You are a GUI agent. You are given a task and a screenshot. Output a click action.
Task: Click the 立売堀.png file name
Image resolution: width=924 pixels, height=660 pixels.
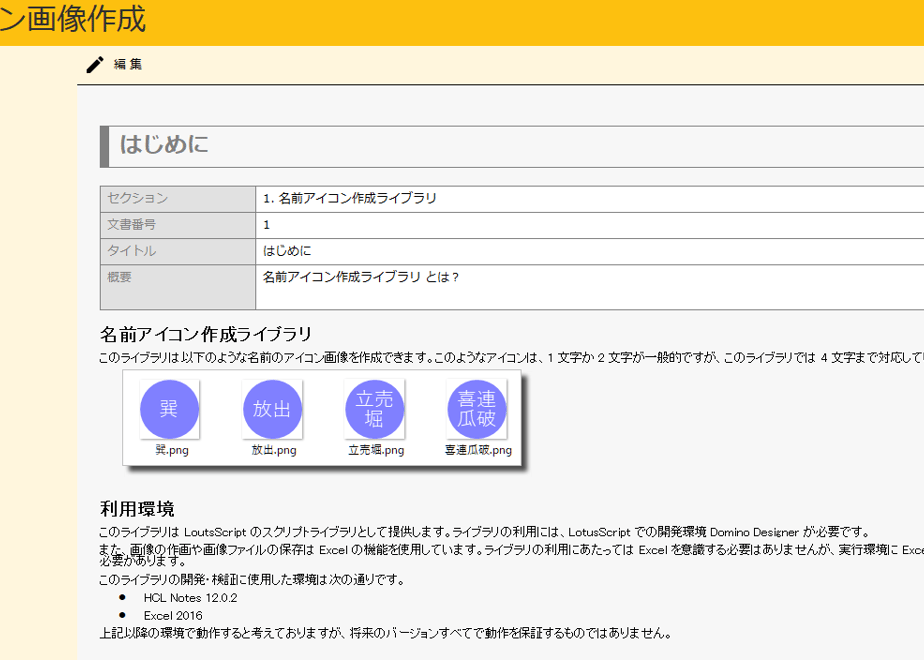pos(376,450)
